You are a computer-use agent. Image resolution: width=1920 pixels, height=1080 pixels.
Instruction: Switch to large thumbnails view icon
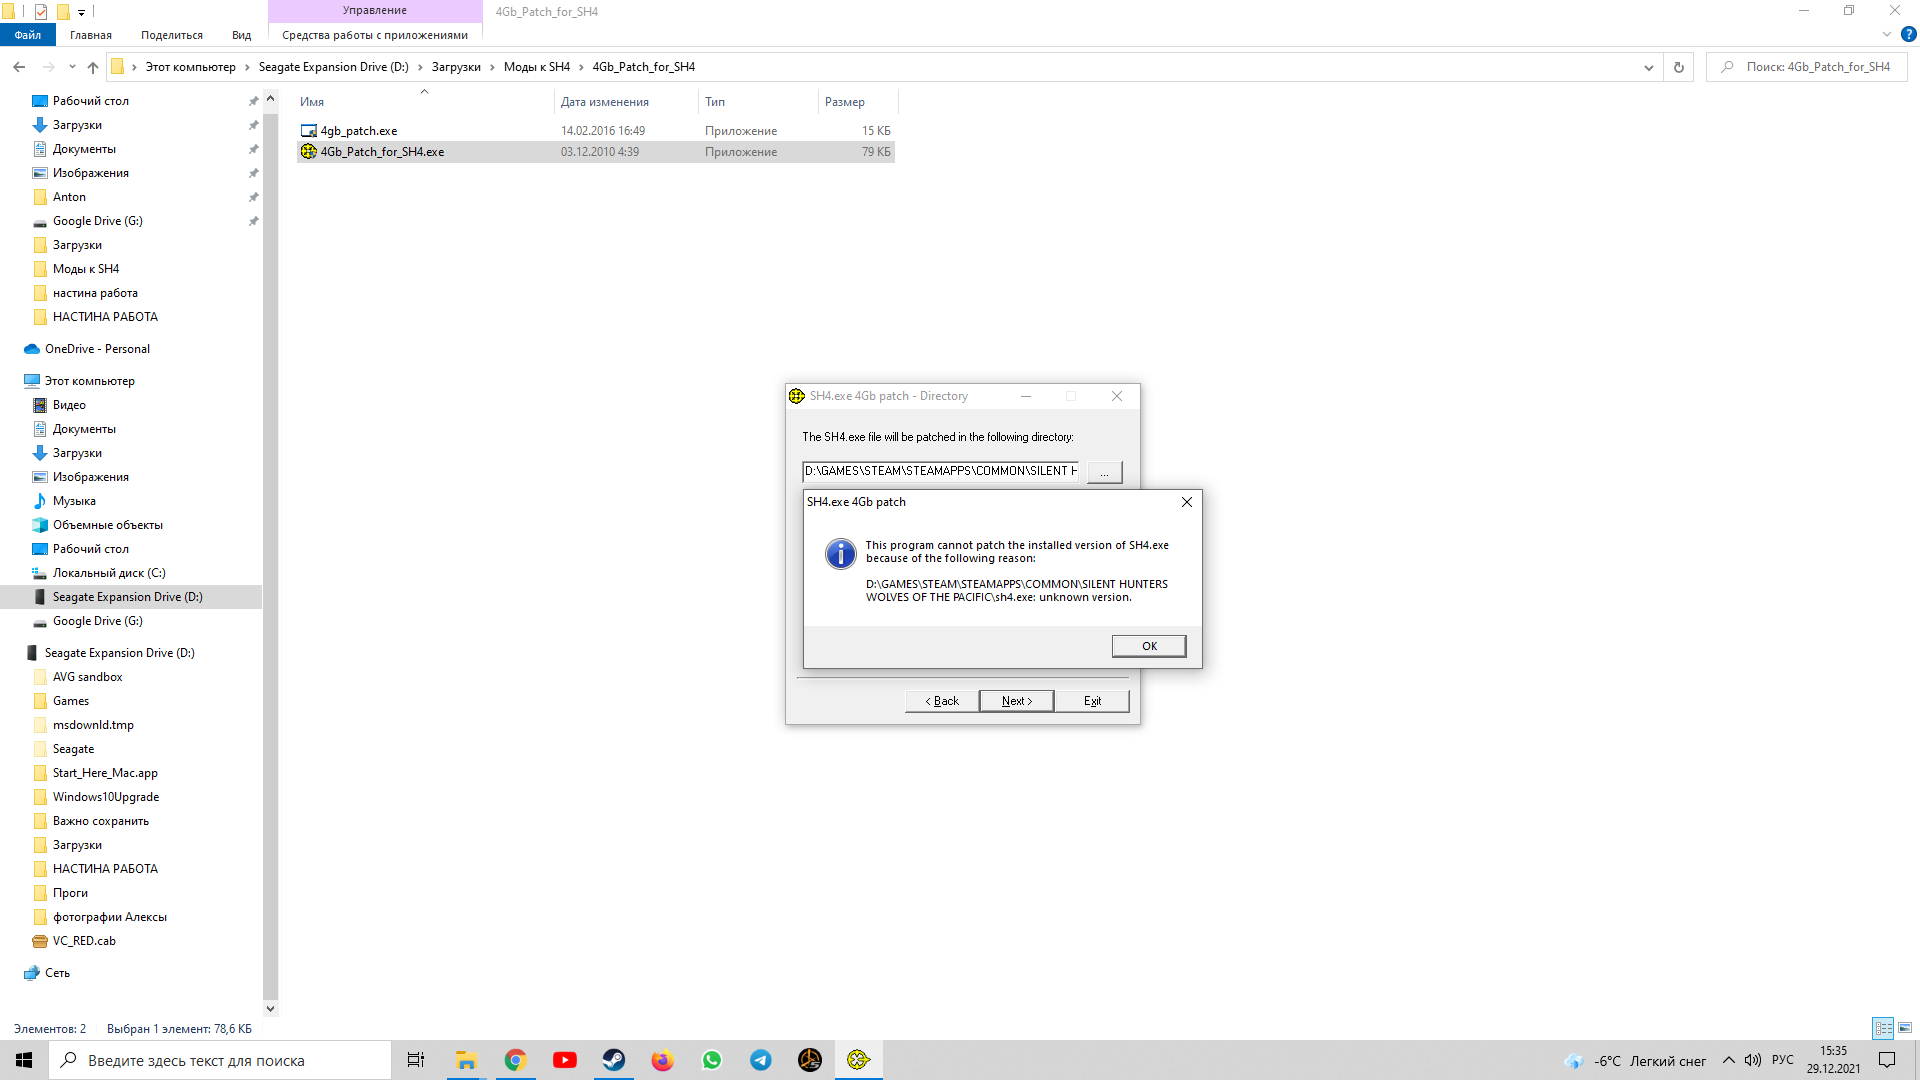coord(1905,1028)
